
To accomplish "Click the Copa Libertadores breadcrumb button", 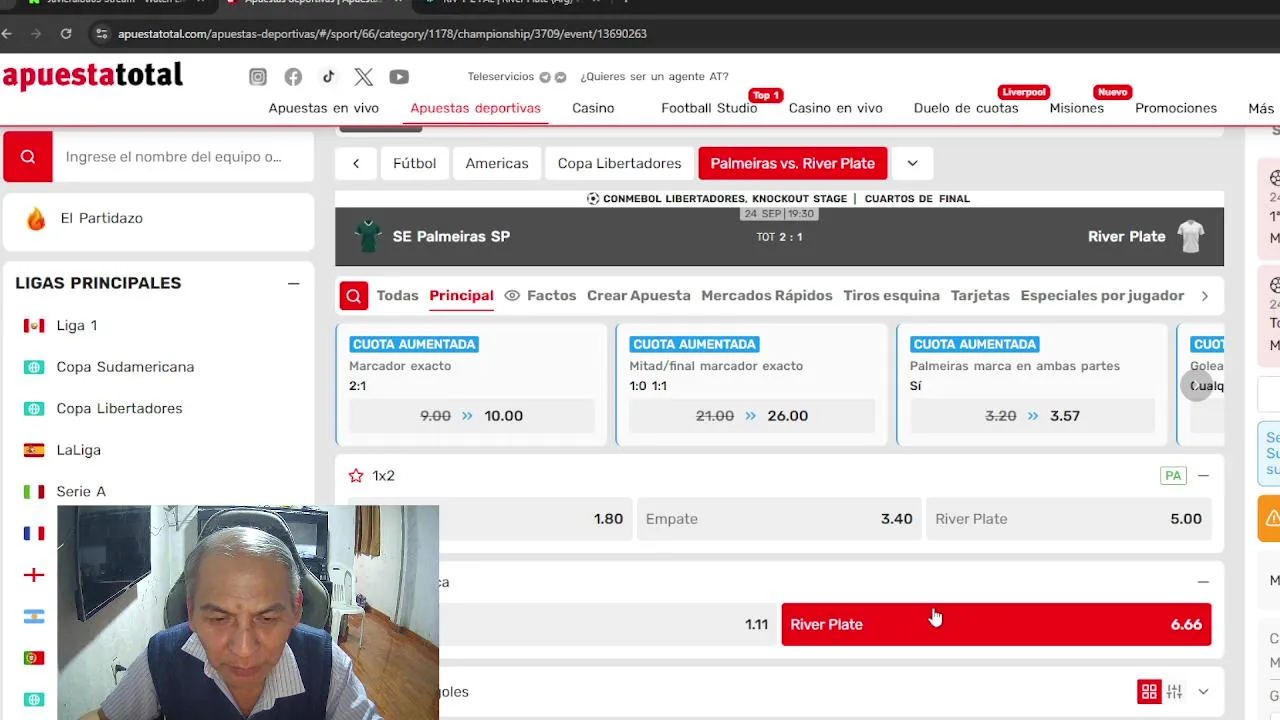I will [619, 163].
